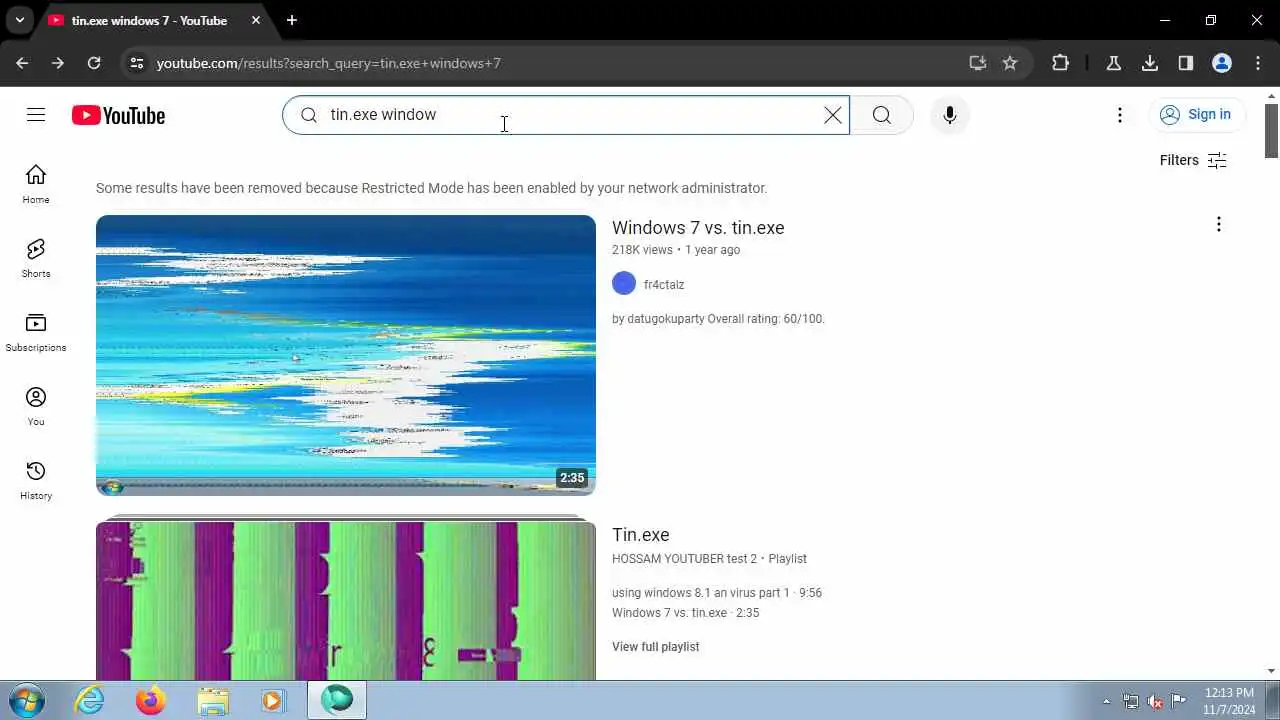1280x720 pixels.
Task: Click the muted volume tray icon
Action: (x=1155, y=701)
